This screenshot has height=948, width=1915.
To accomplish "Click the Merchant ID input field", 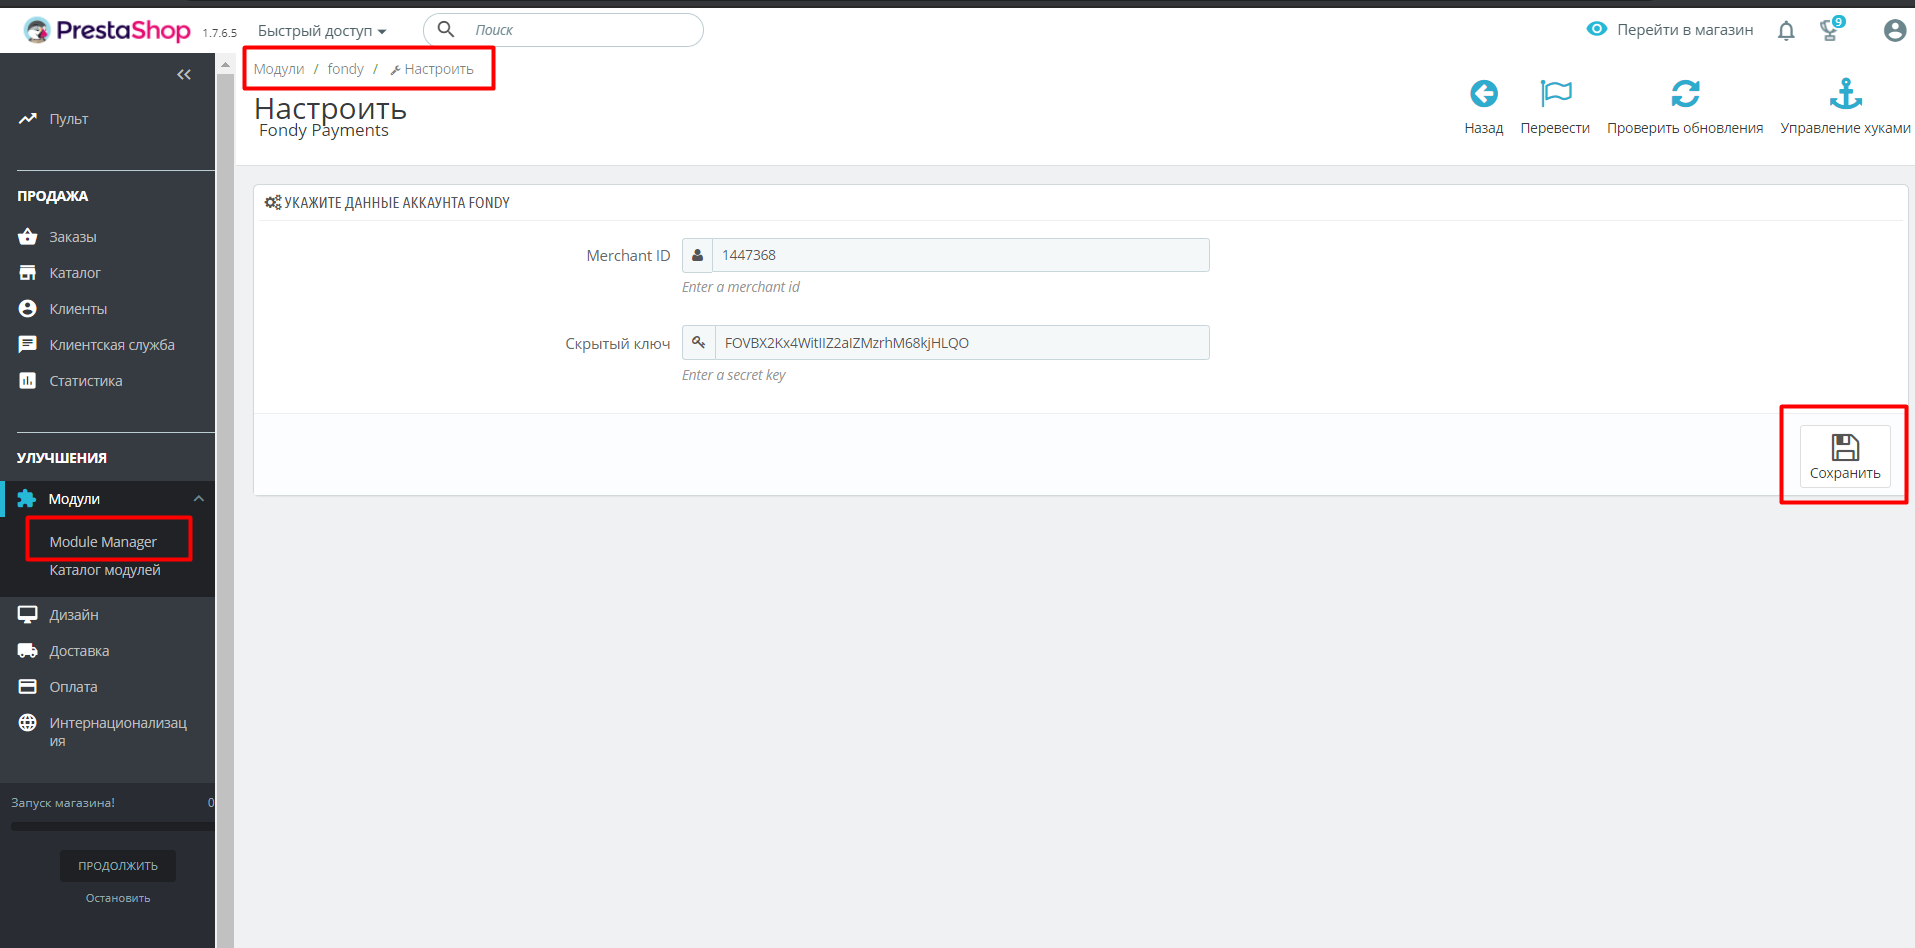I will (x=960, y=255).
